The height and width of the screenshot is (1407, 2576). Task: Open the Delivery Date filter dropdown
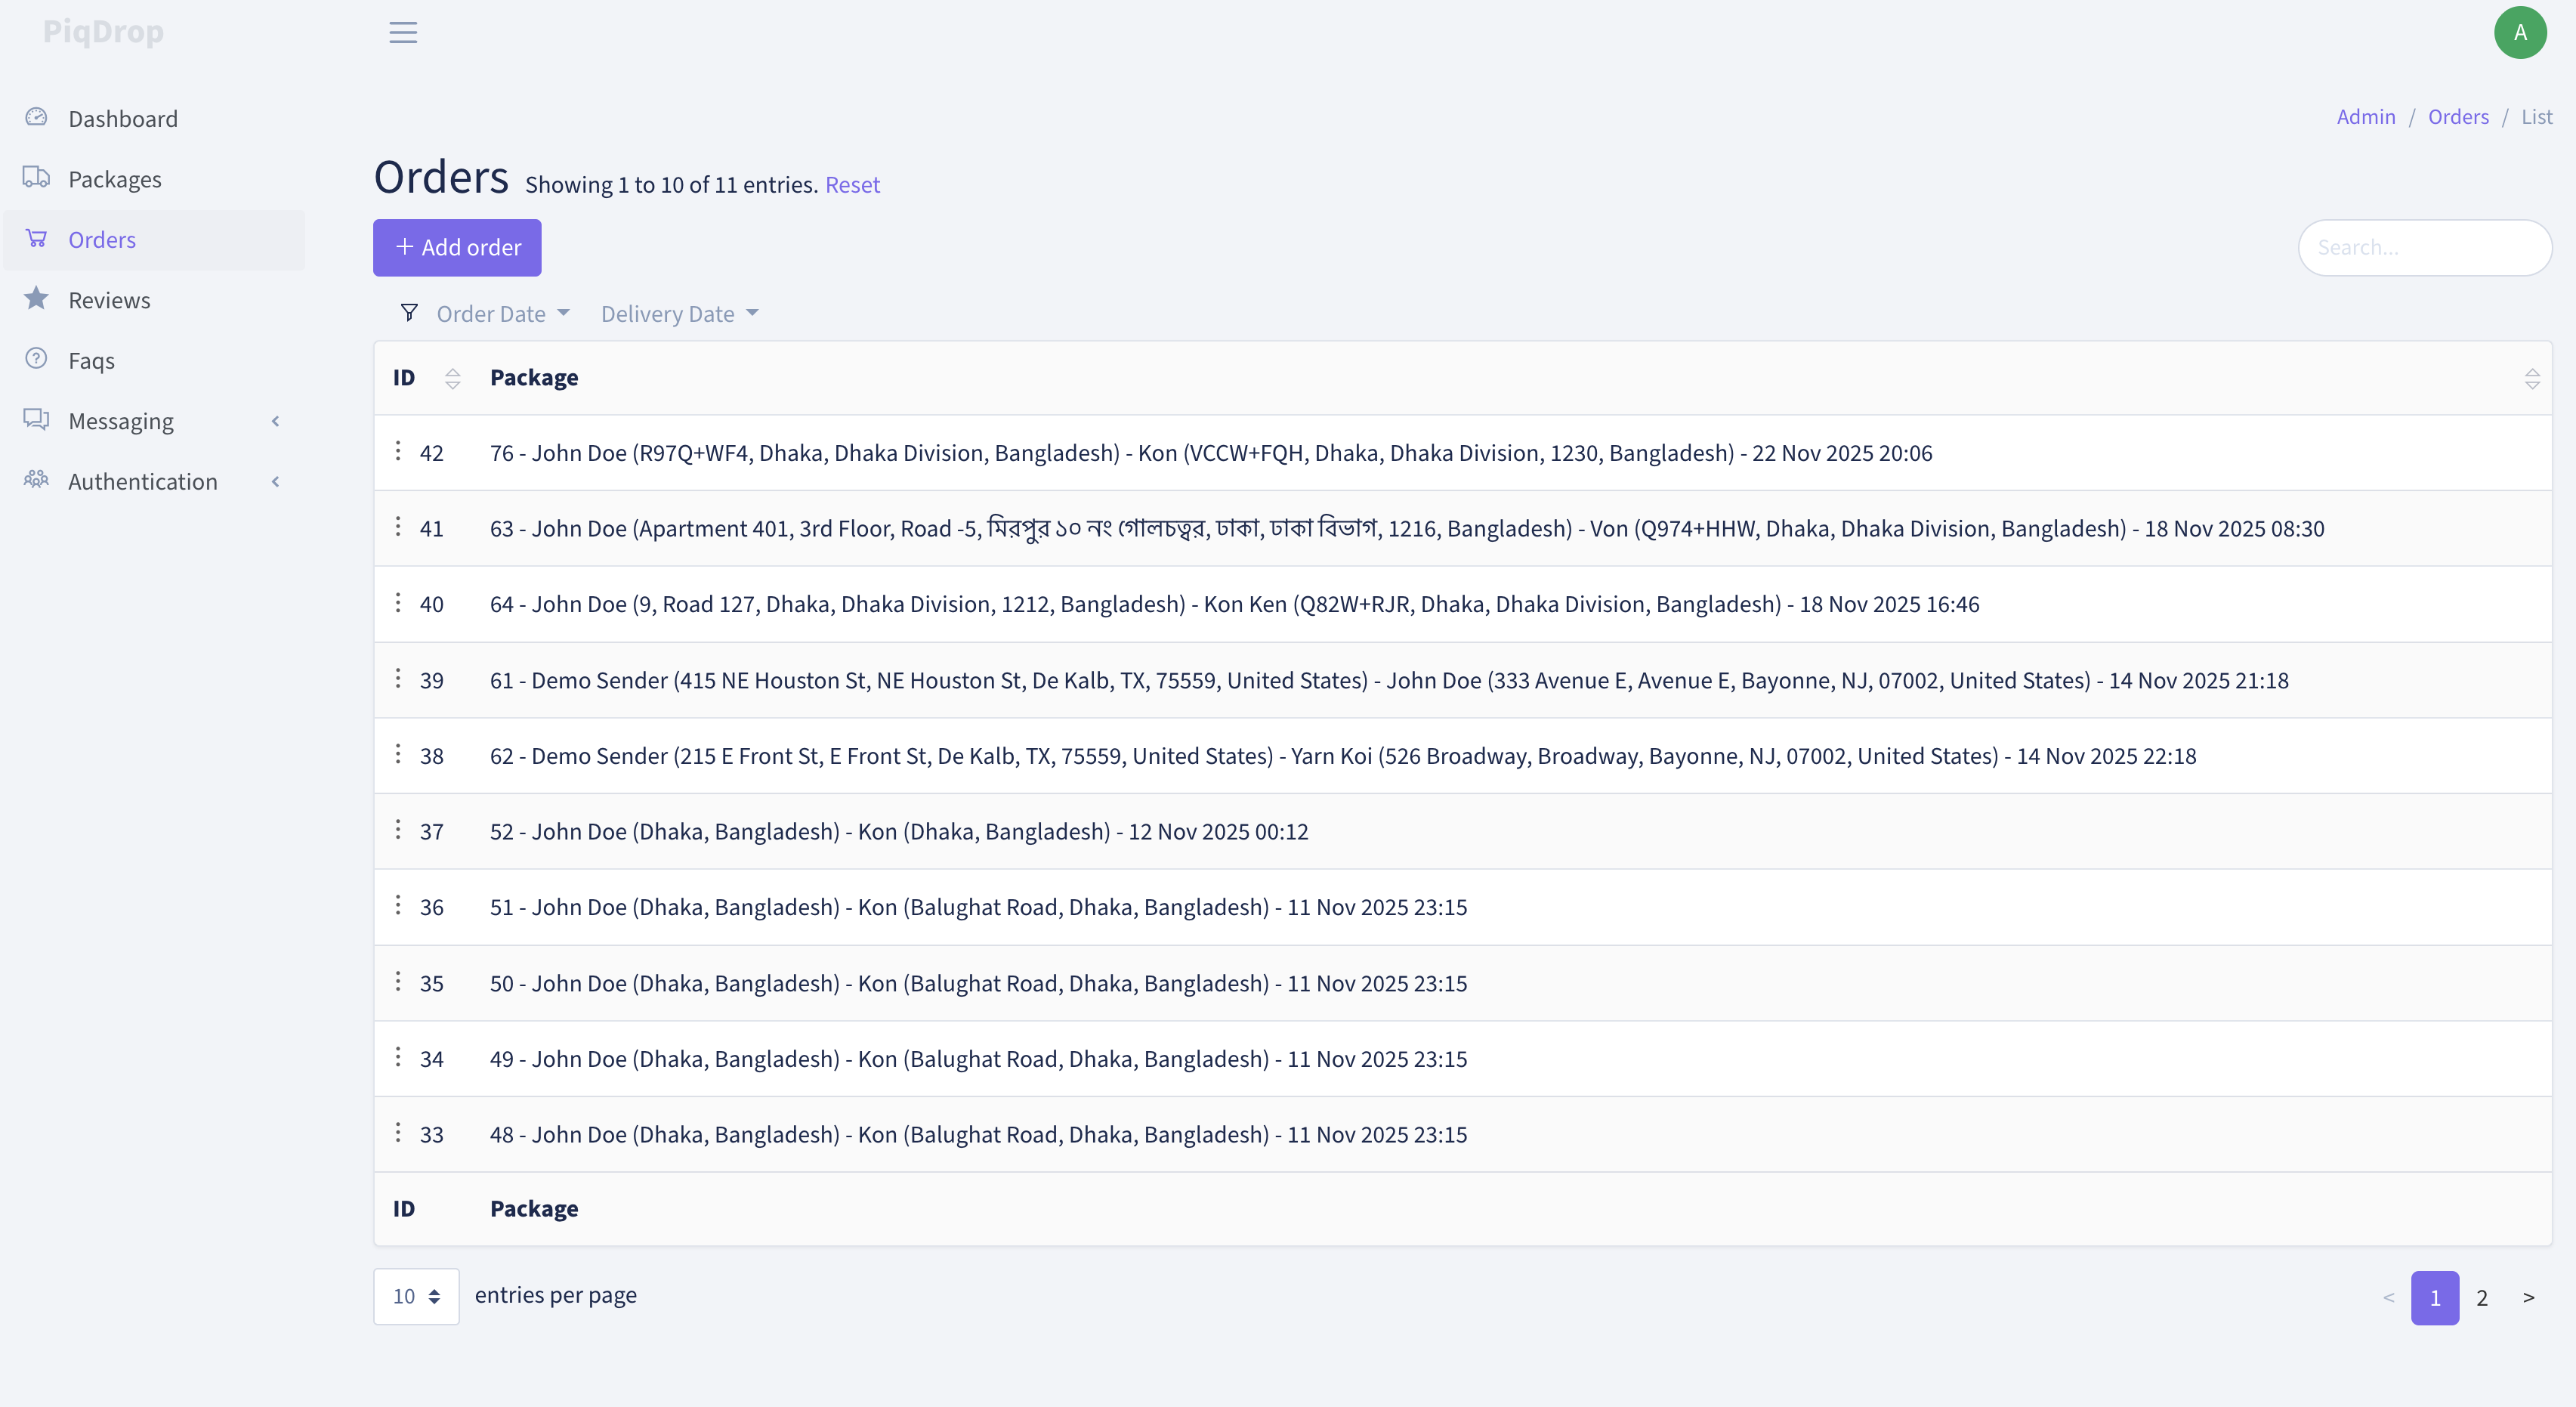[x=680, y=314]
